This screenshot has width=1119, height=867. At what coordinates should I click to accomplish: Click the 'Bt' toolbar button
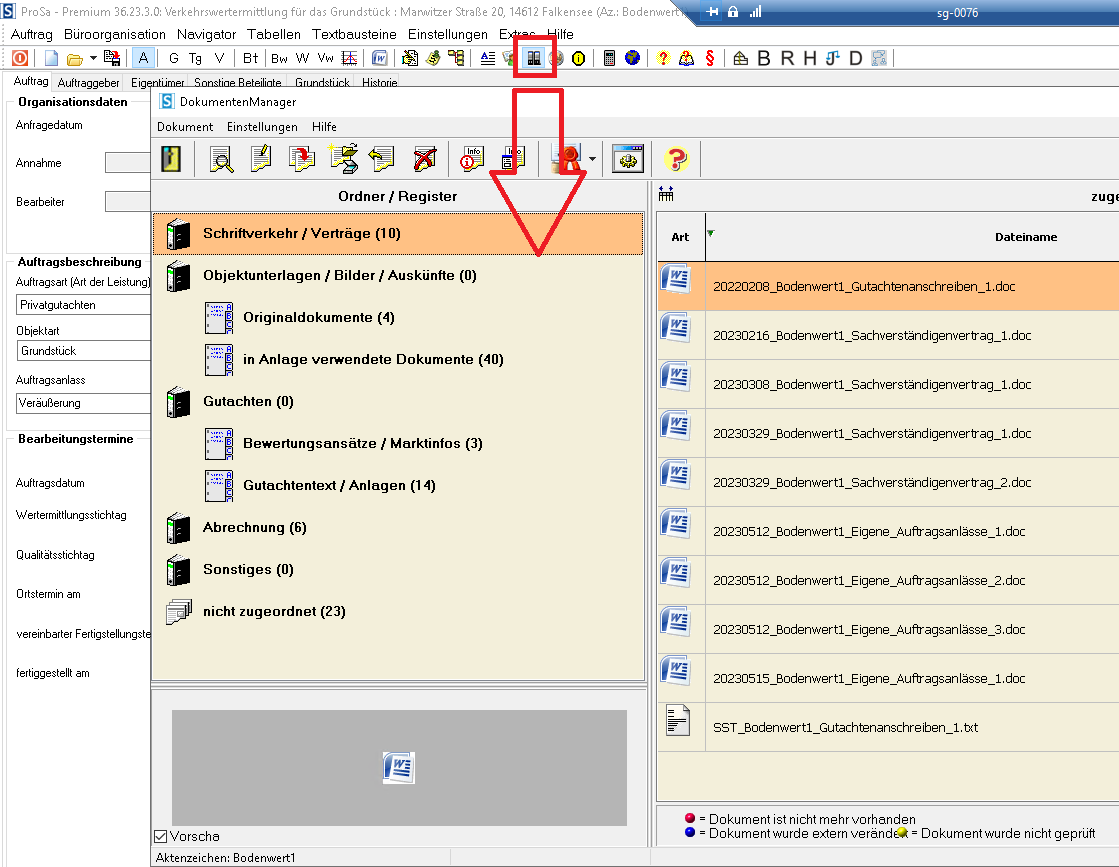[x=250, y=58]
